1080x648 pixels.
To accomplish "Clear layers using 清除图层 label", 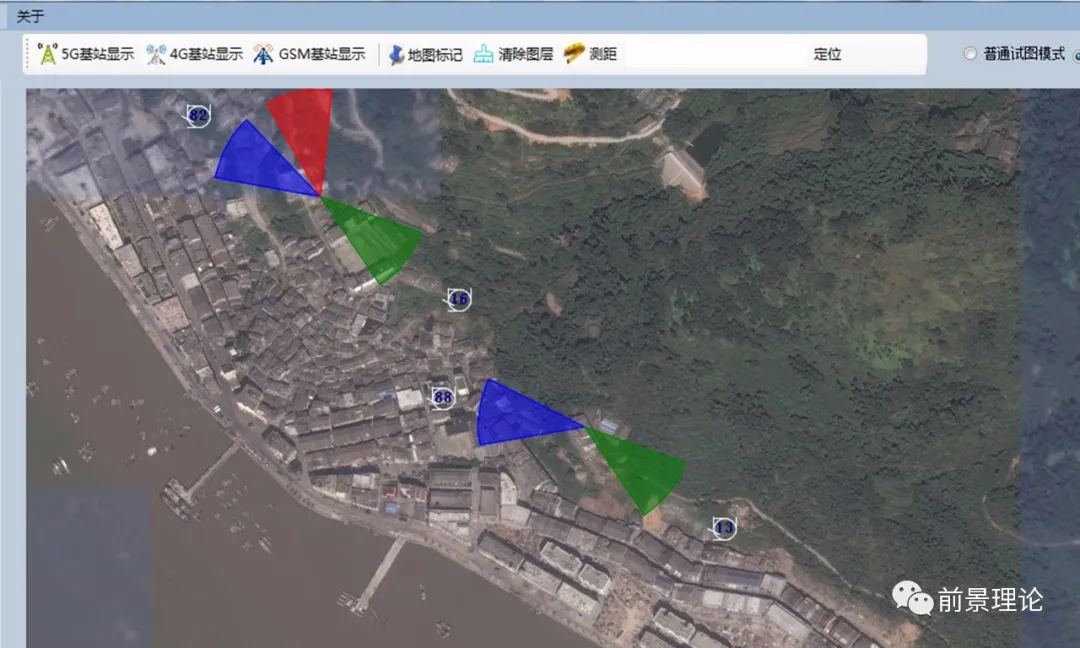I will pos(526,54).
